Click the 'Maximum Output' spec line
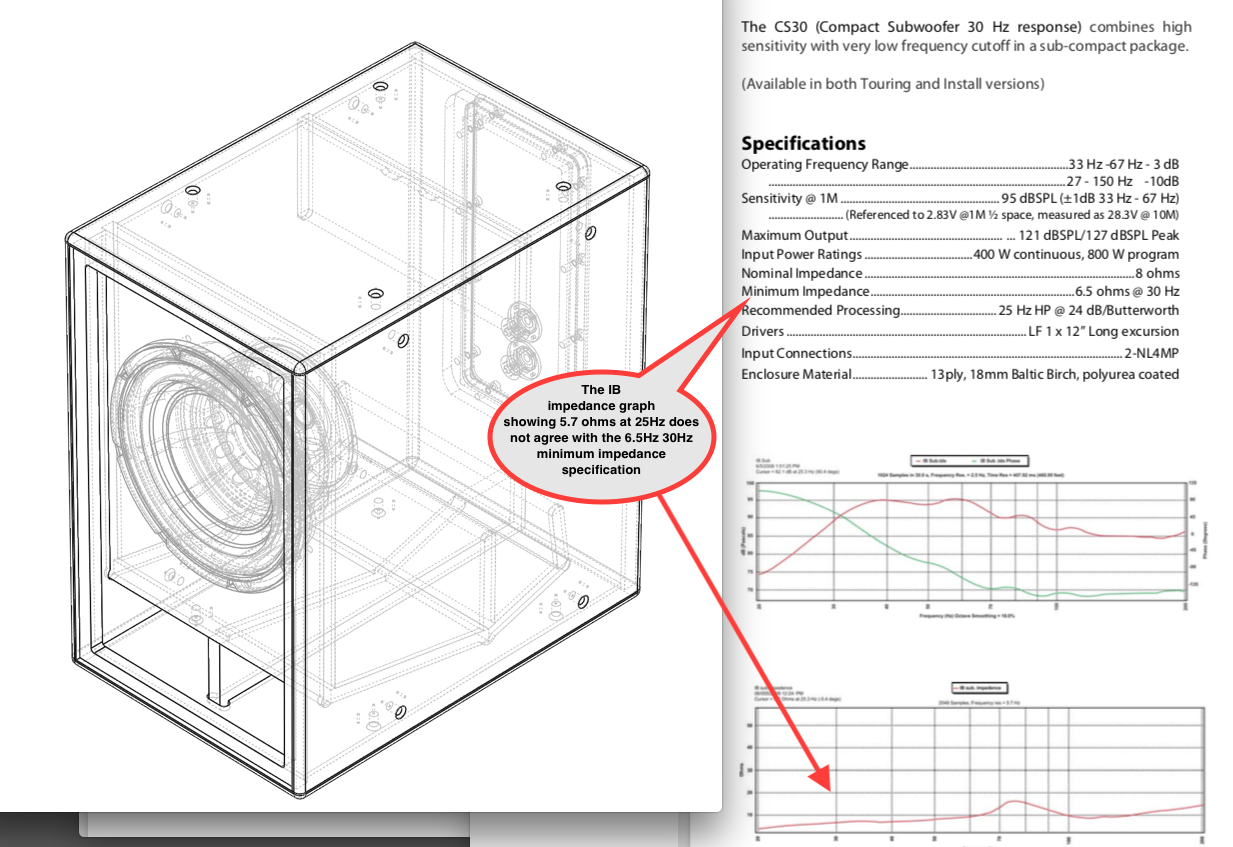 click(x=960, y=235)
